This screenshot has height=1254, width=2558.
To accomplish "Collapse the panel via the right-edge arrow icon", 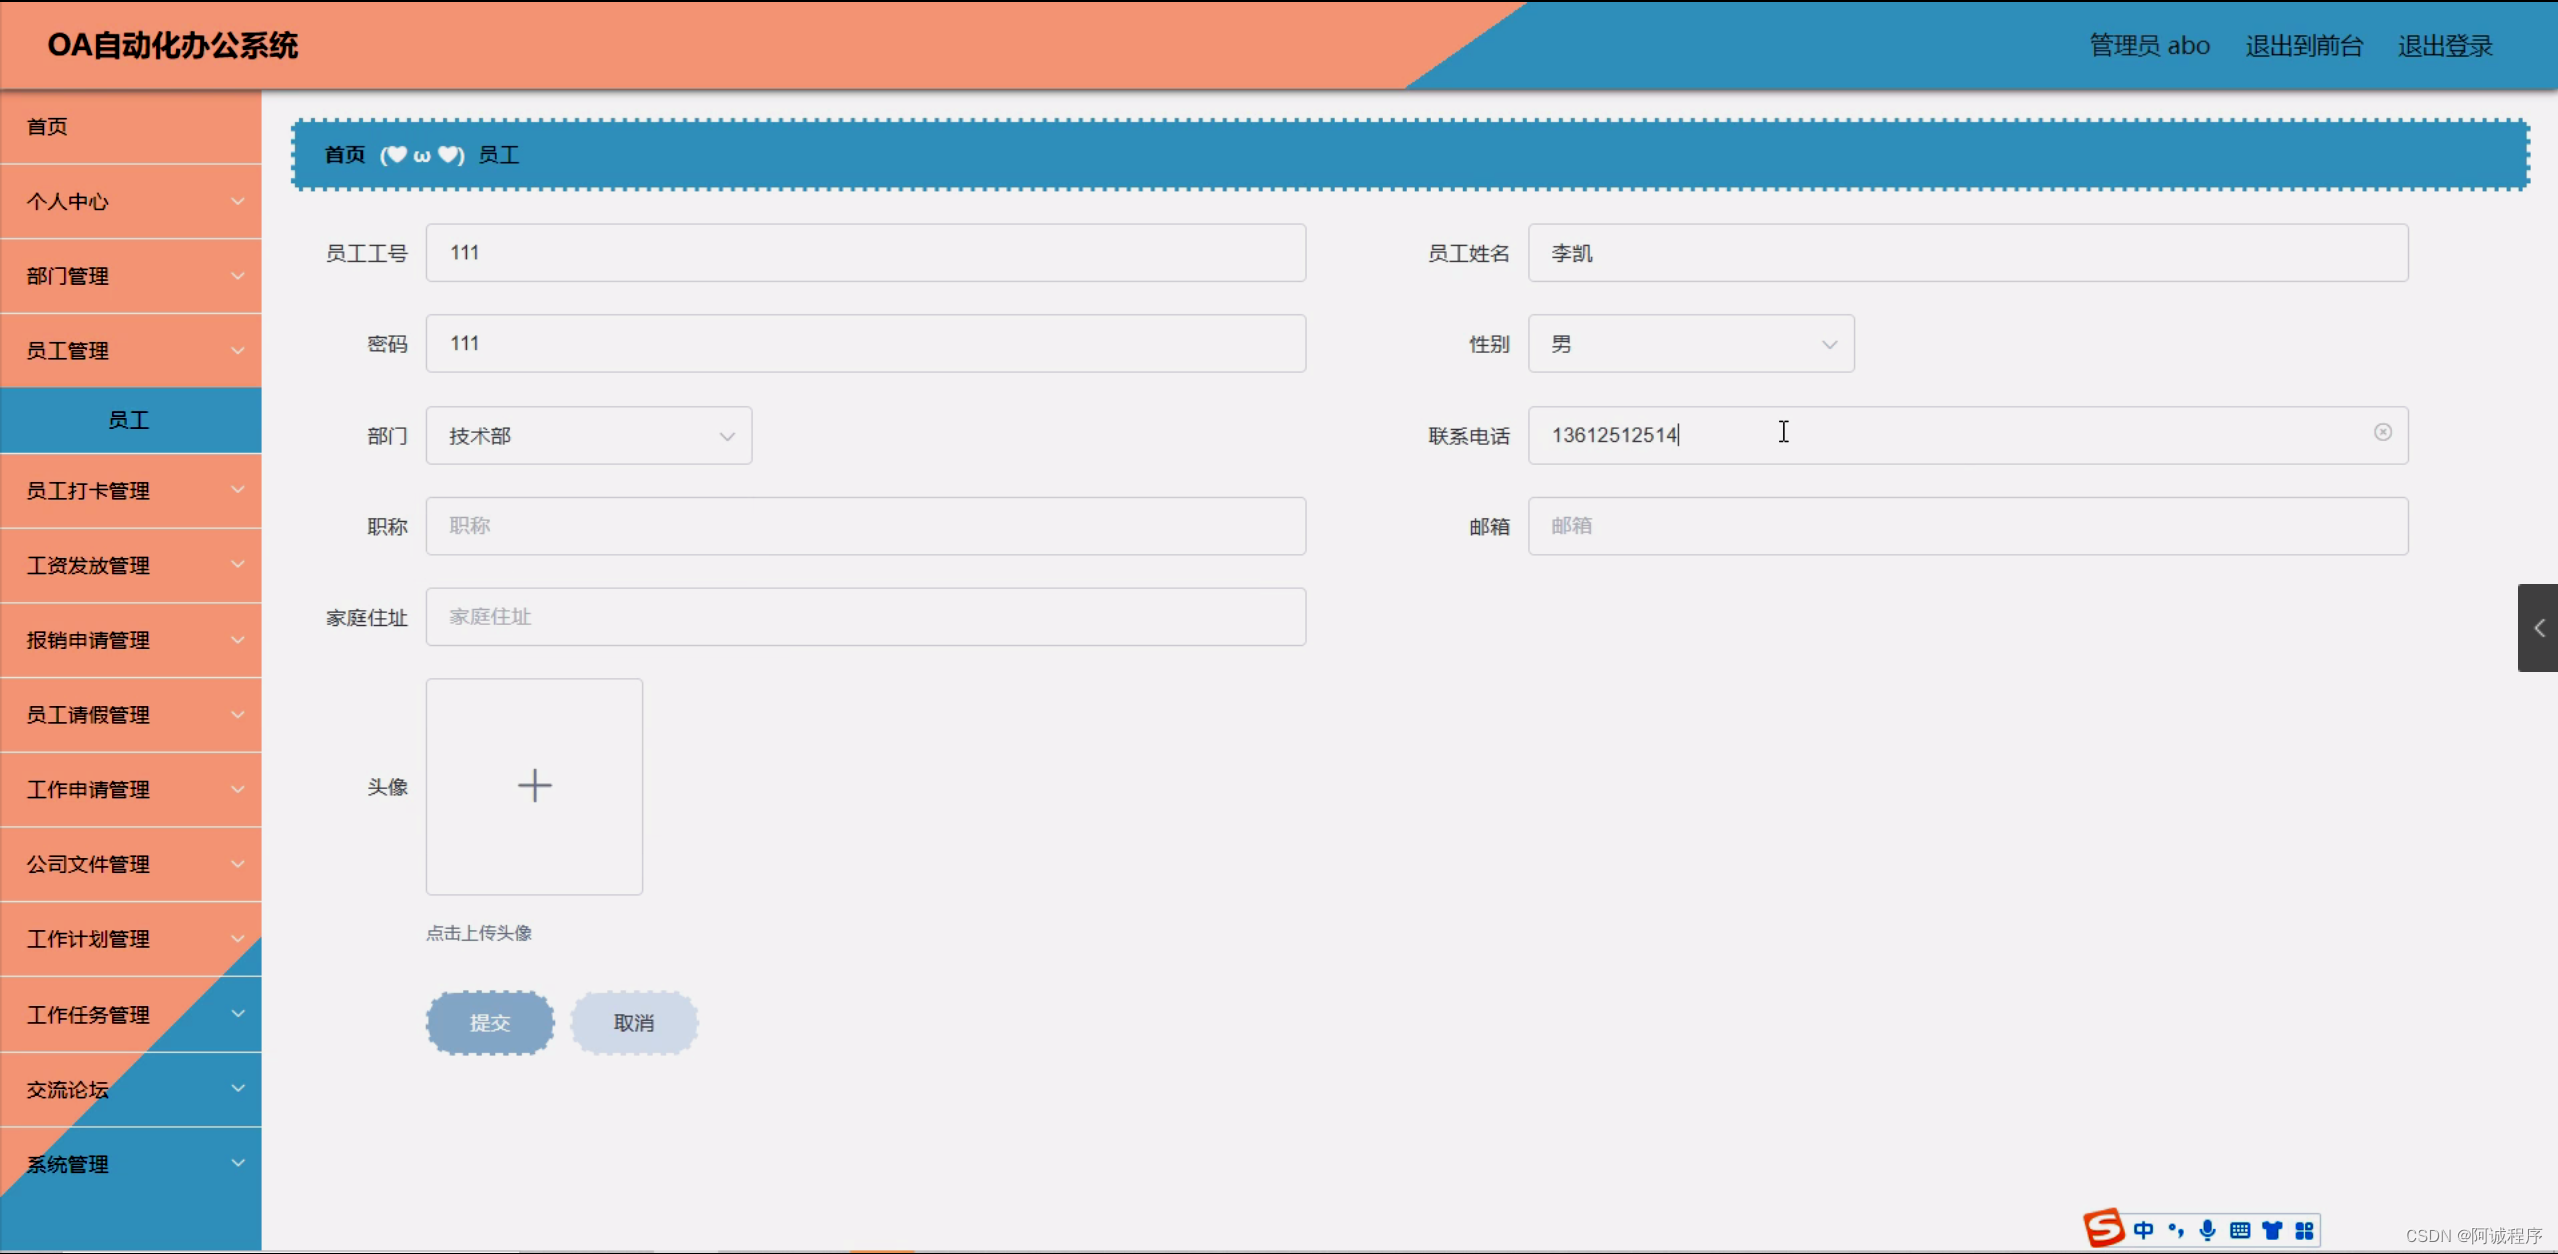I will [2538, 628].
